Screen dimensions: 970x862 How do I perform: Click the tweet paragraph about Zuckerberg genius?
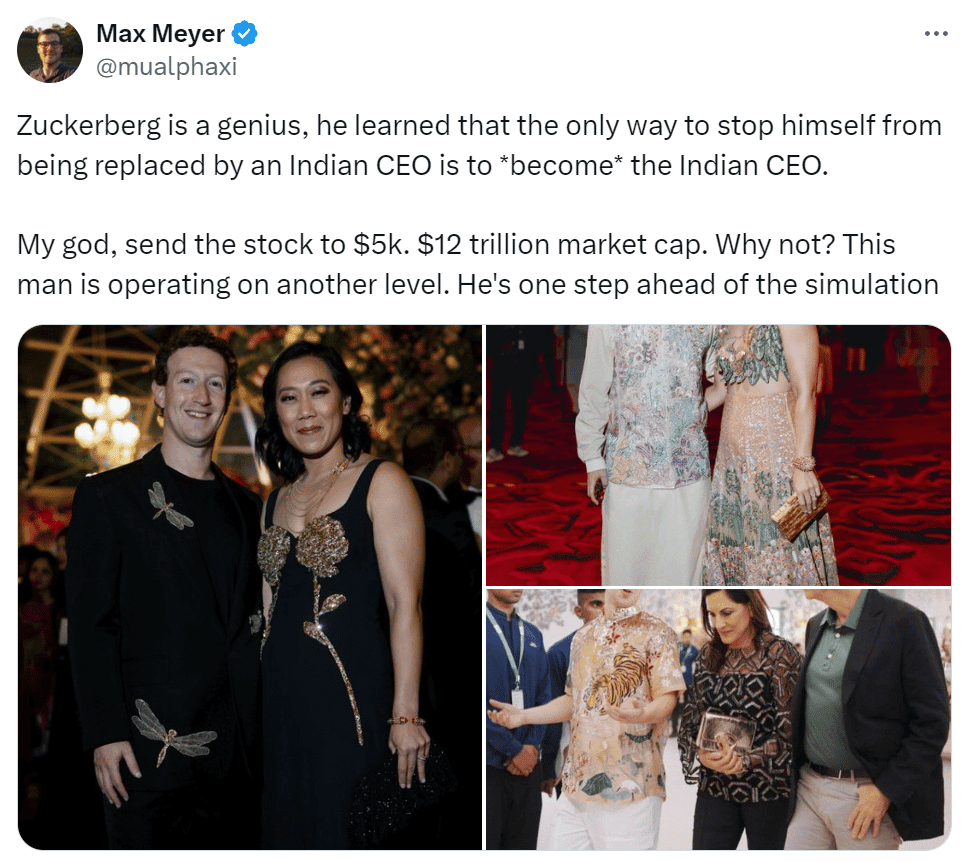[x=479, y=145]
